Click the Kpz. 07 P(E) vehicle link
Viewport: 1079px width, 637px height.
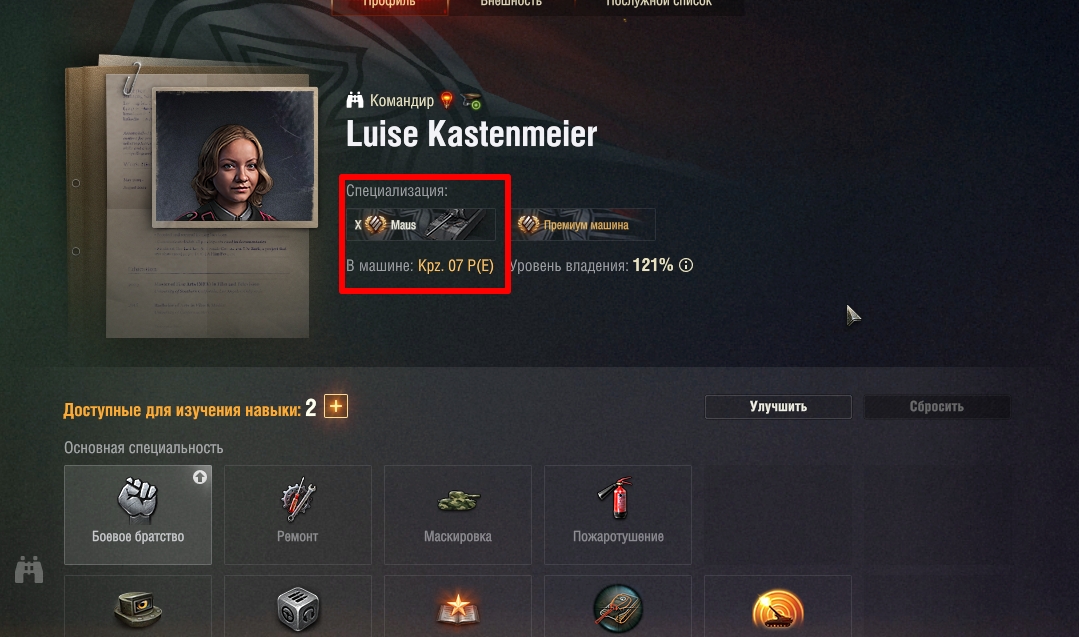pyautogui.click(x=456, y=266)
